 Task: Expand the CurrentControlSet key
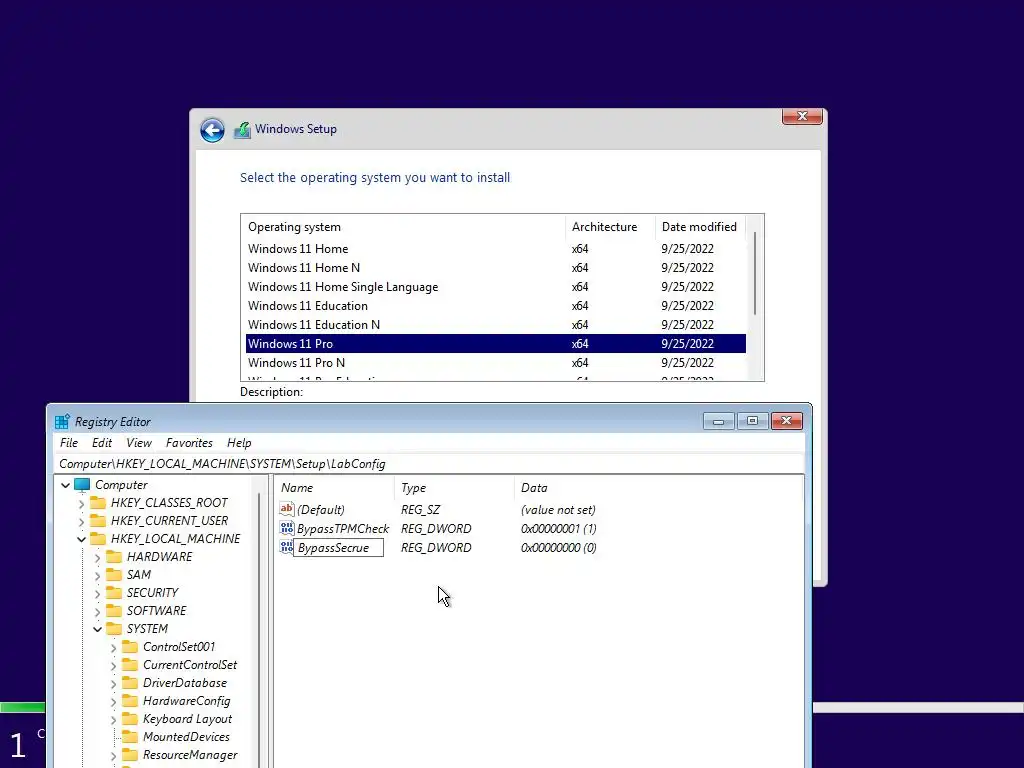(114, 665)
